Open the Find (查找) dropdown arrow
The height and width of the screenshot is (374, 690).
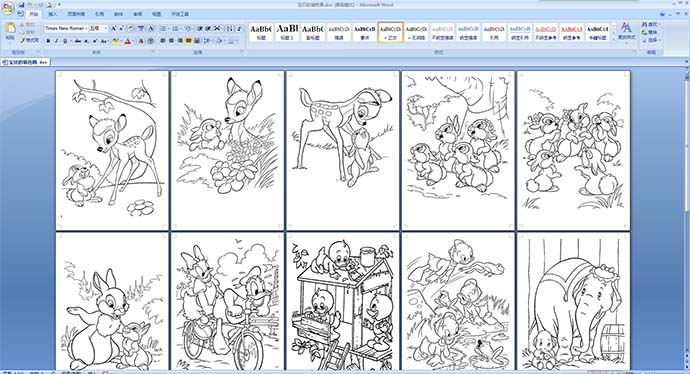pos(660,24)
